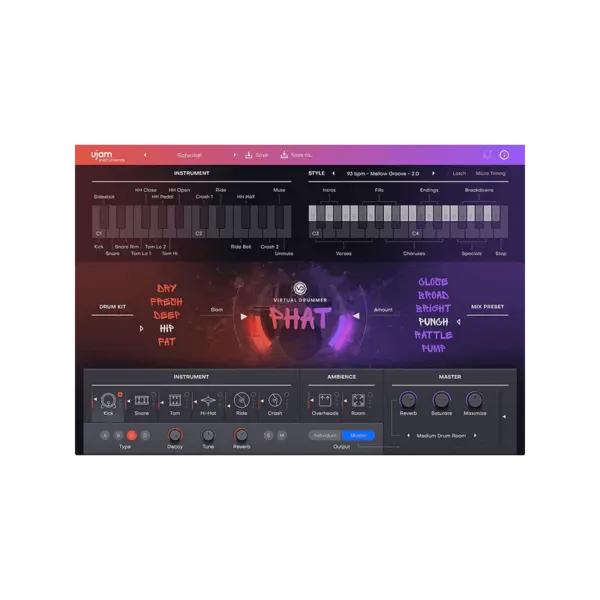Go to previous preset arrow in header
This screenshot has width=600, height=600.
click(145, 155)
